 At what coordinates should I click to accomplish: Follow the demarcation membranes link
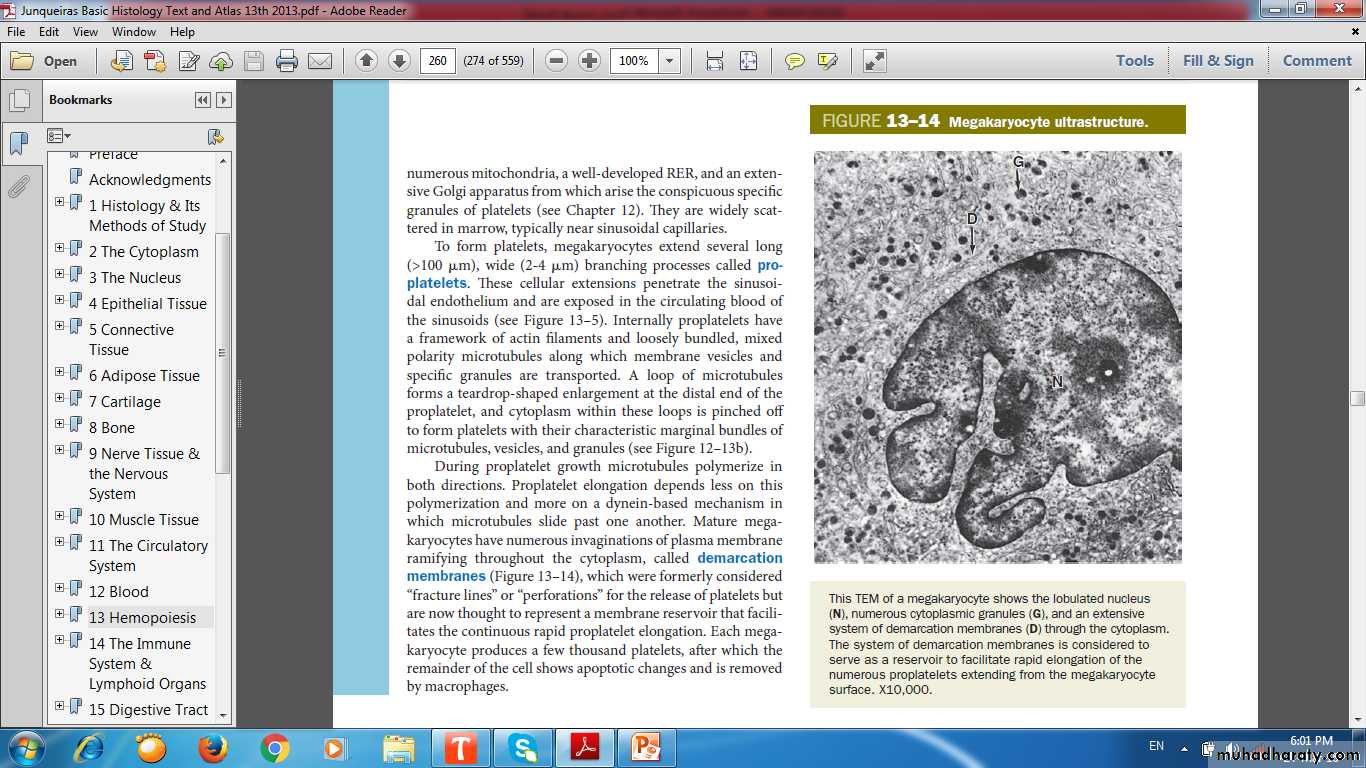(739, 558)
